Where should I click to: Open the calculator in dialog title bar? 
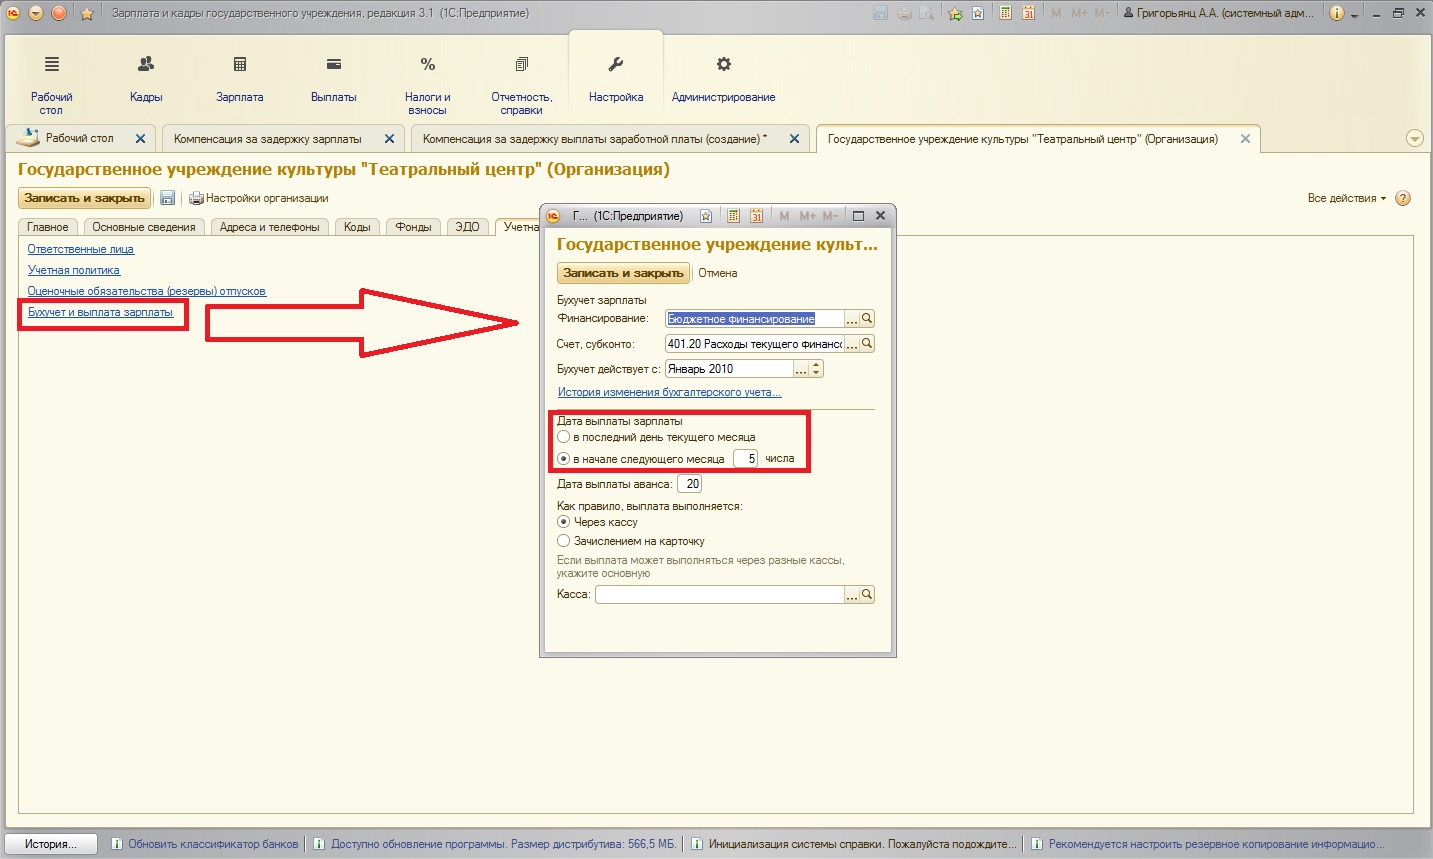click(x=734, y=216)
